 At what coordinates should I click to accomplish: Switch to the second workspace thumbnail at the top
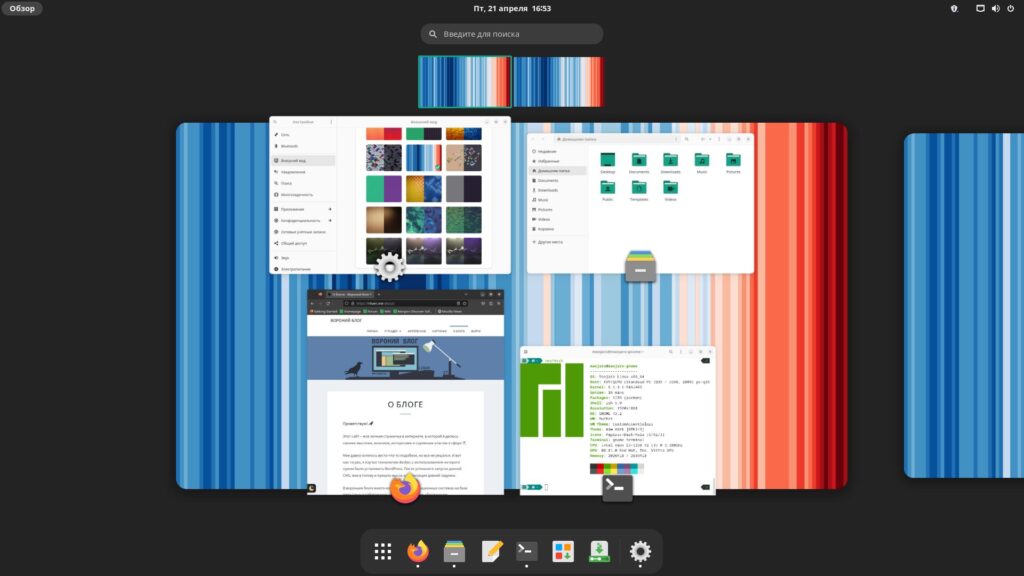click(x=558, y=81)
